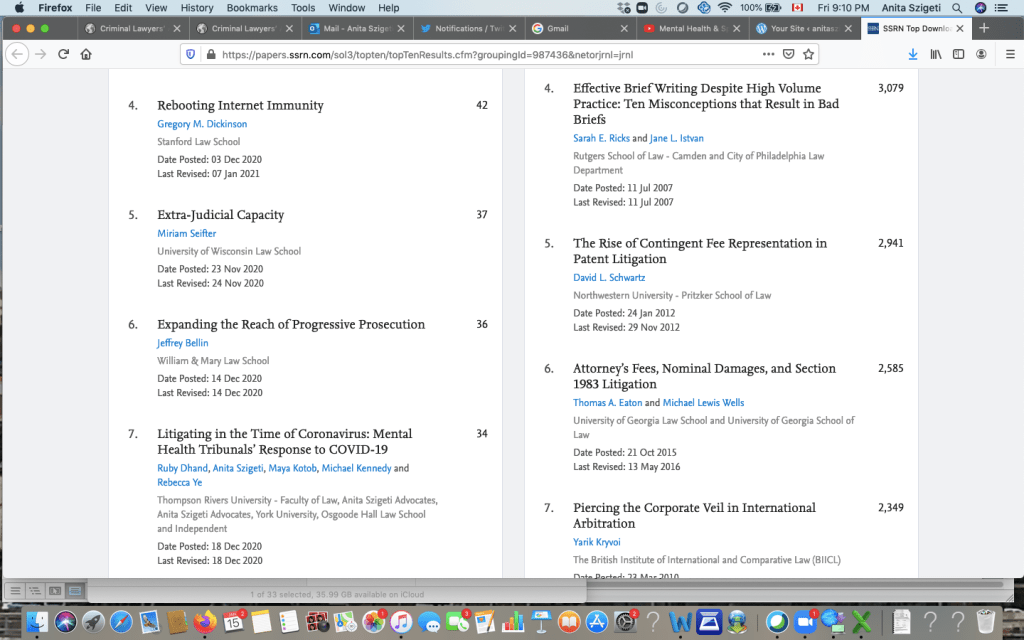Open paper Extra-Judicial Capacity
1024x640 pixels.
pyautogui.click(x=220, y=215)
